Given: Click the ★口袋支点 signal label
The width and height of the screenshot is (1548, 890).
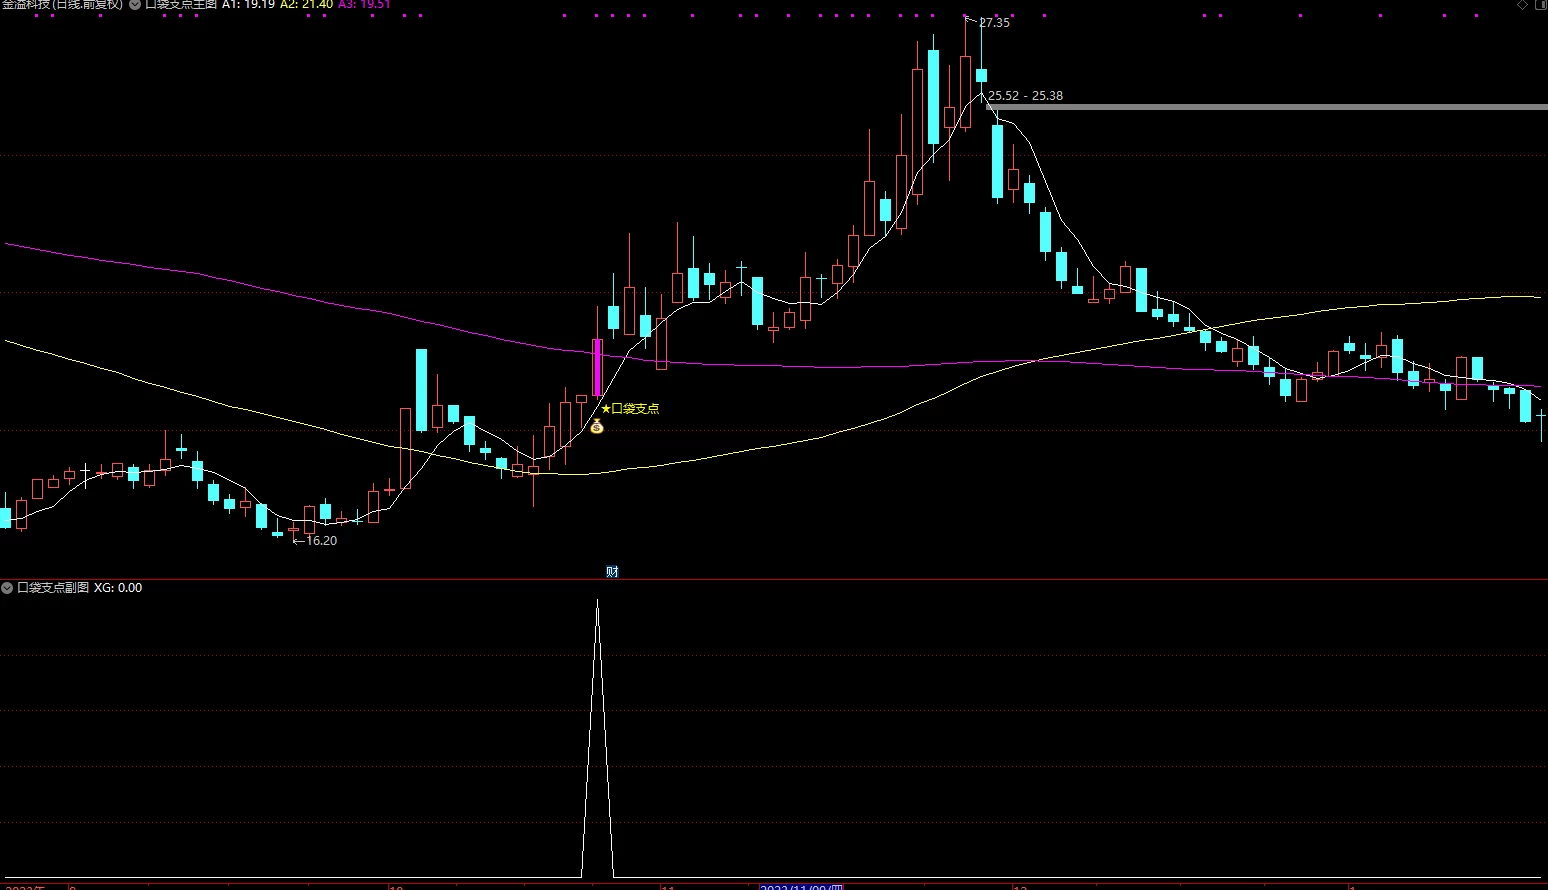Looking at the screenshot, I should 630,408.
